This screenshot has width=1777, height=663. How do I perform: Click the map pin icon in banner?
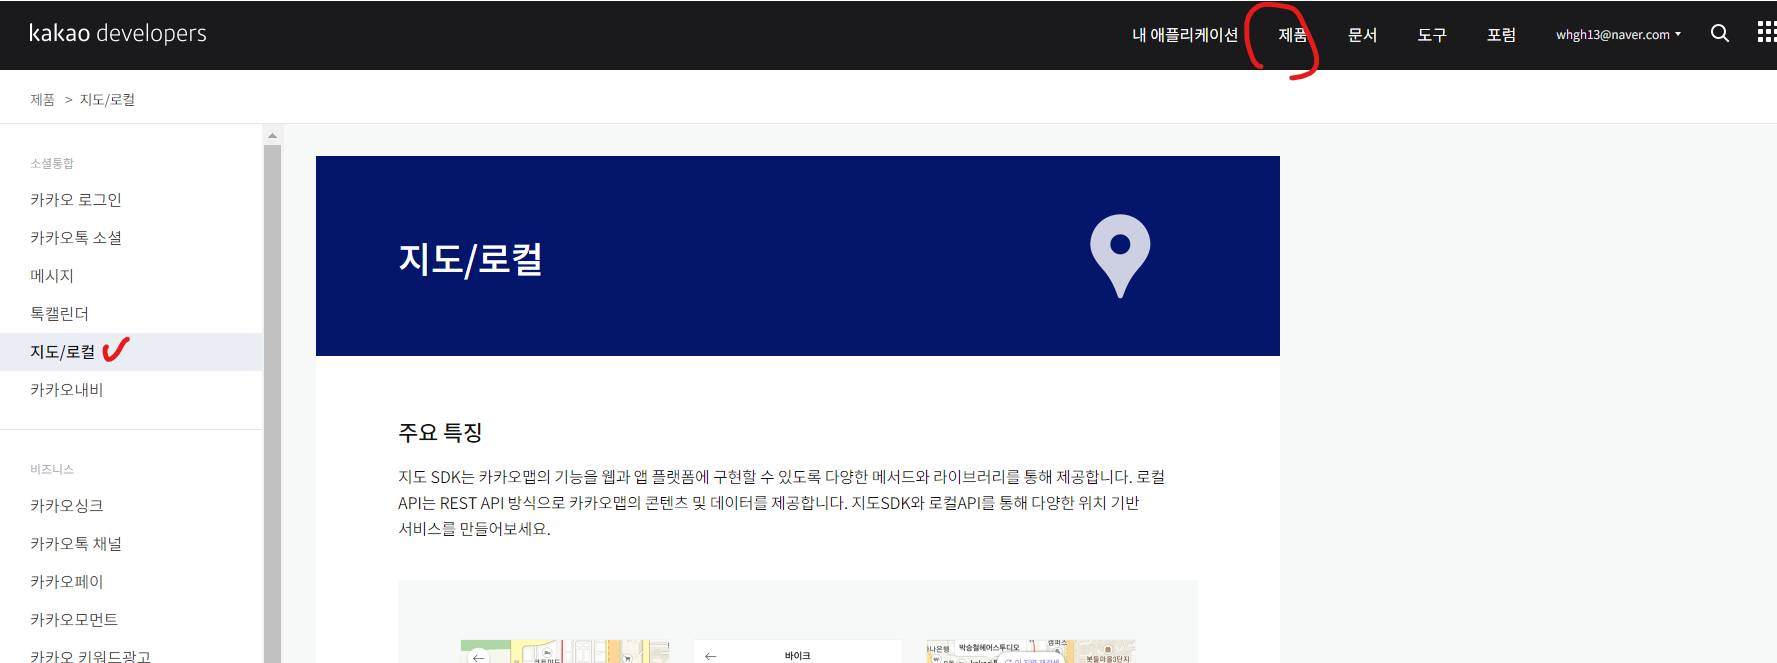coord(1120,256)
